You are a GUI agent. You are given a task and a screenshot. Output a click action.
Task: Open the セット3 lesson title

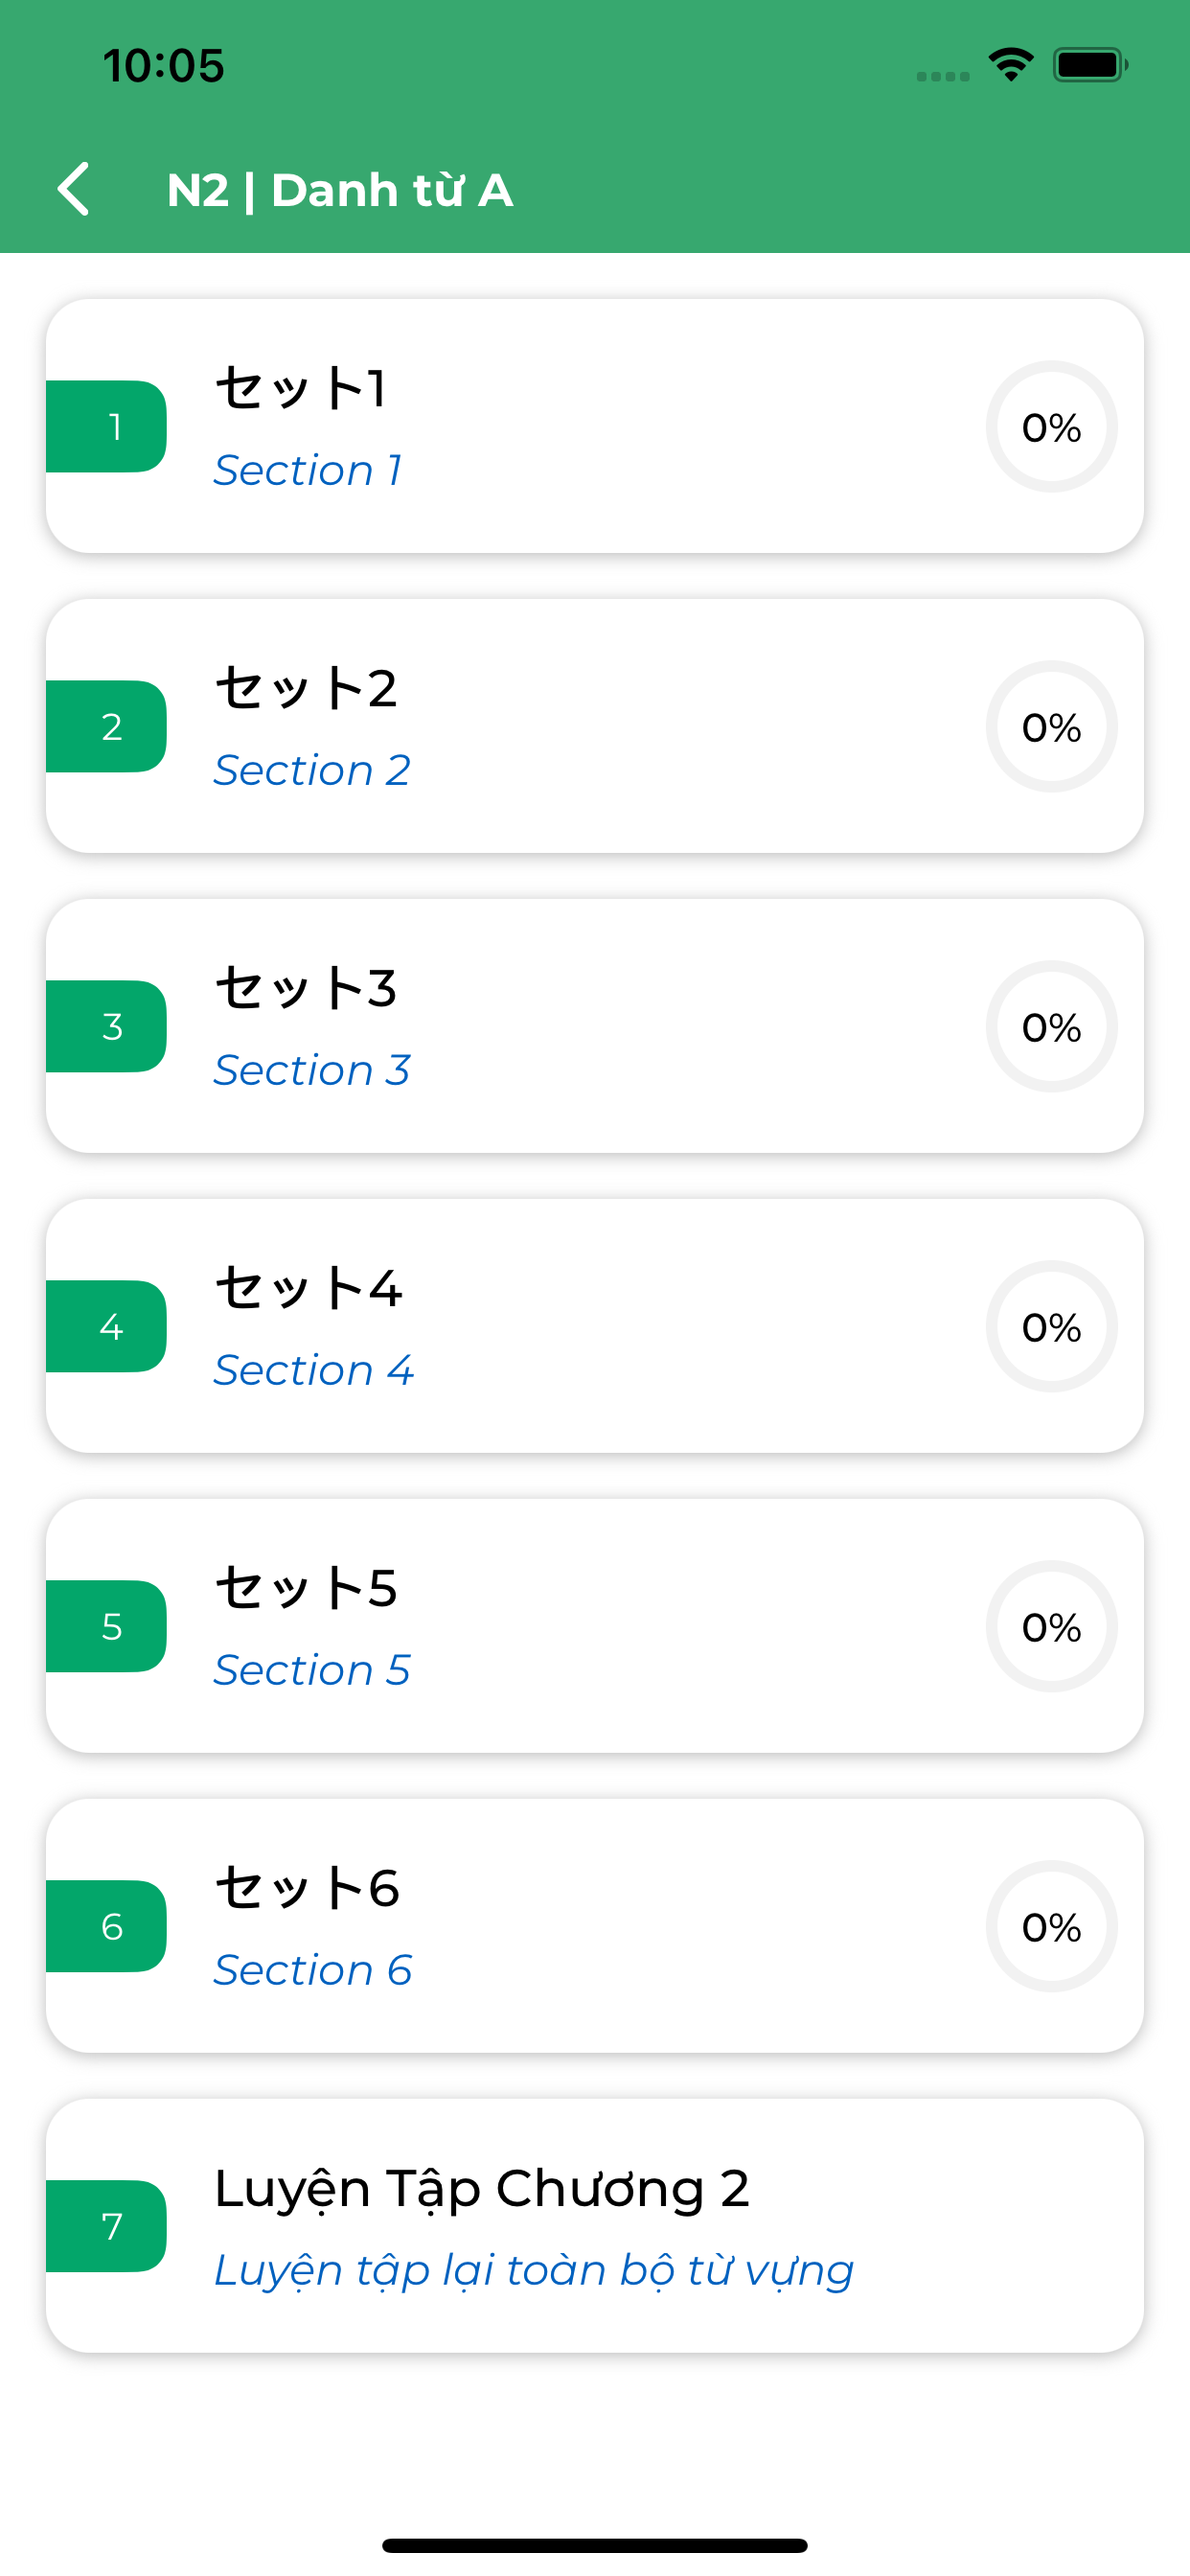coord(306,987)
